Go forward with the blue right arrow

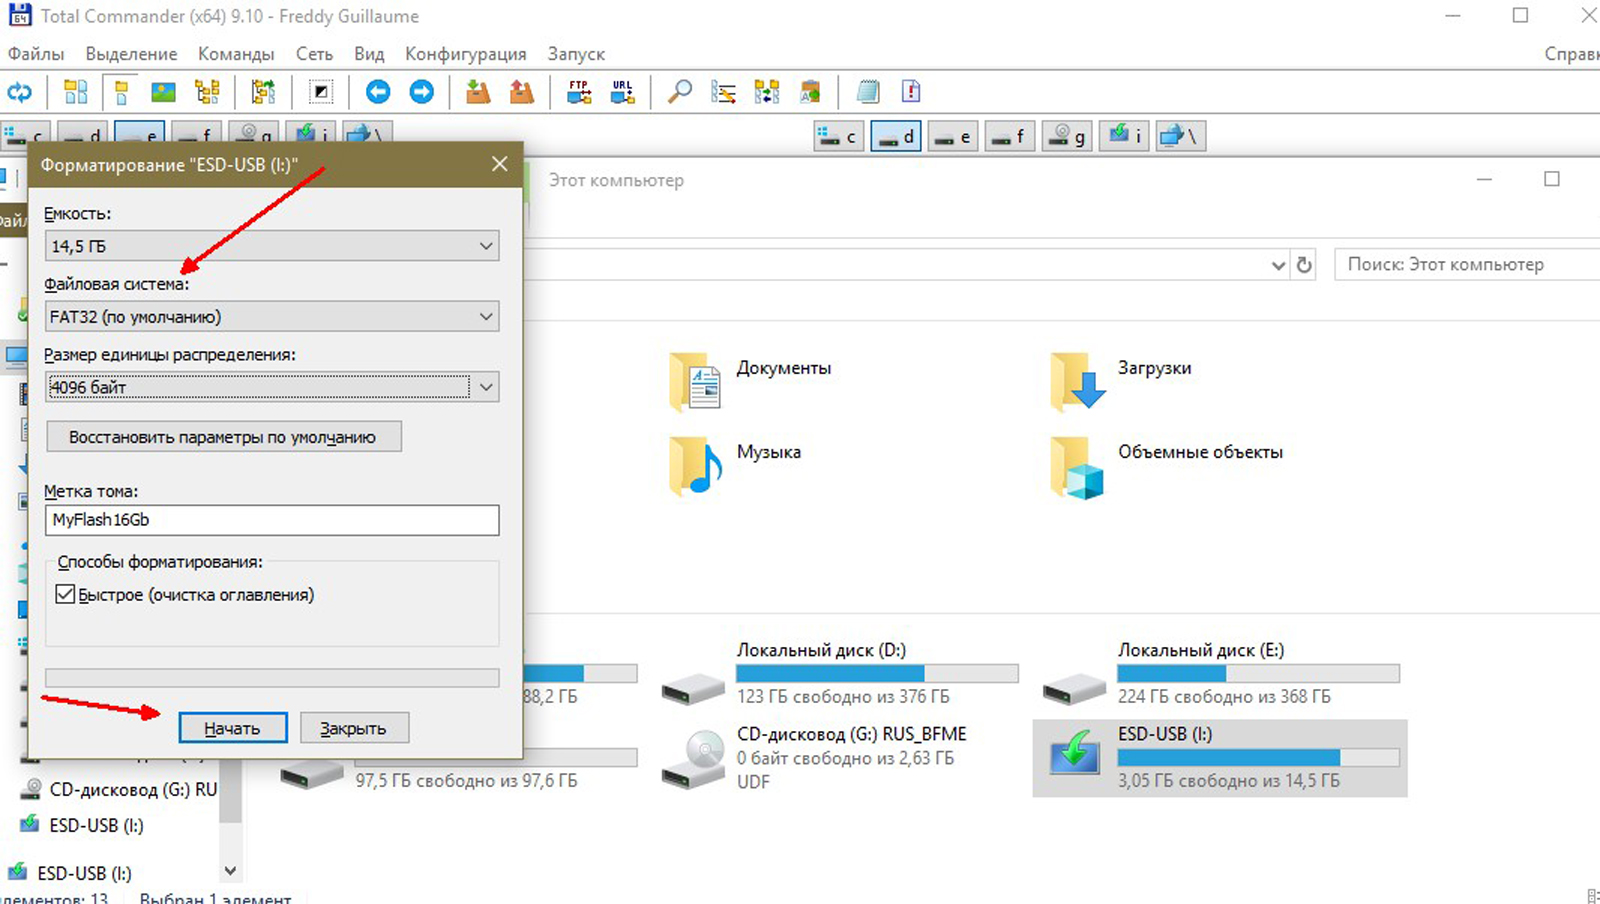[422, 93]
